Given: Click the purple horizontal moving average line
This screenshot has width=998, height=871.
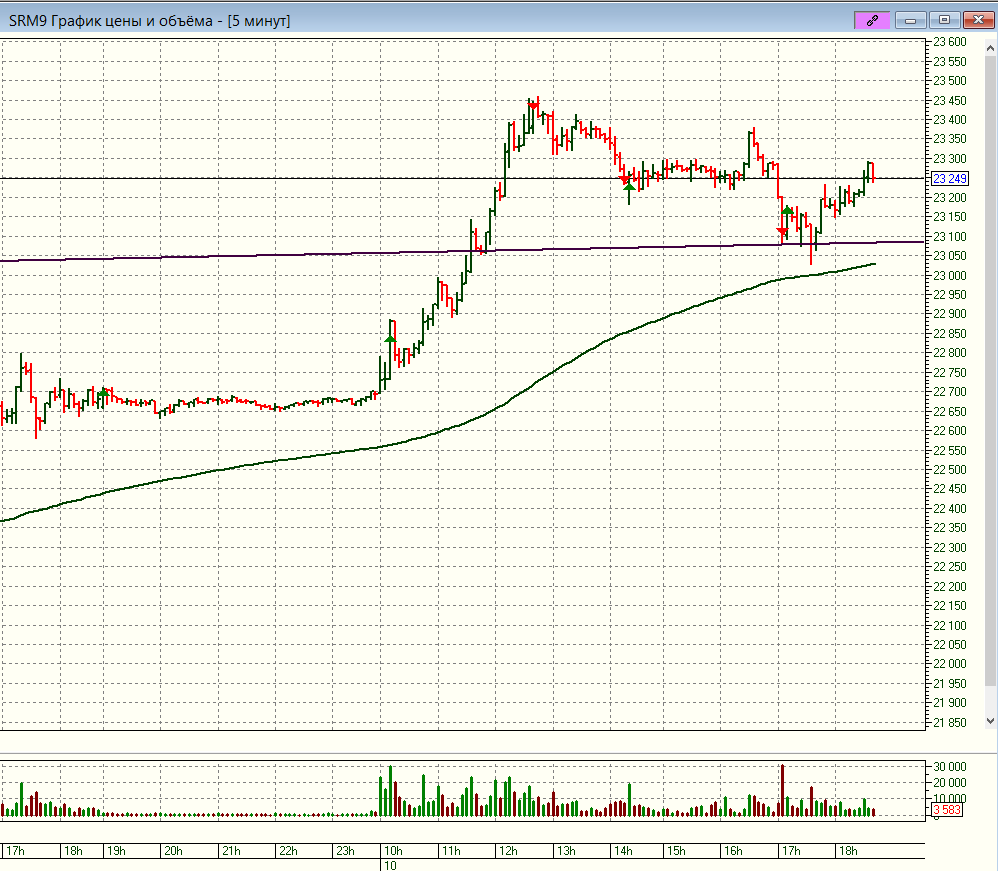Looking at the screenshot, I should coord(300,255).
